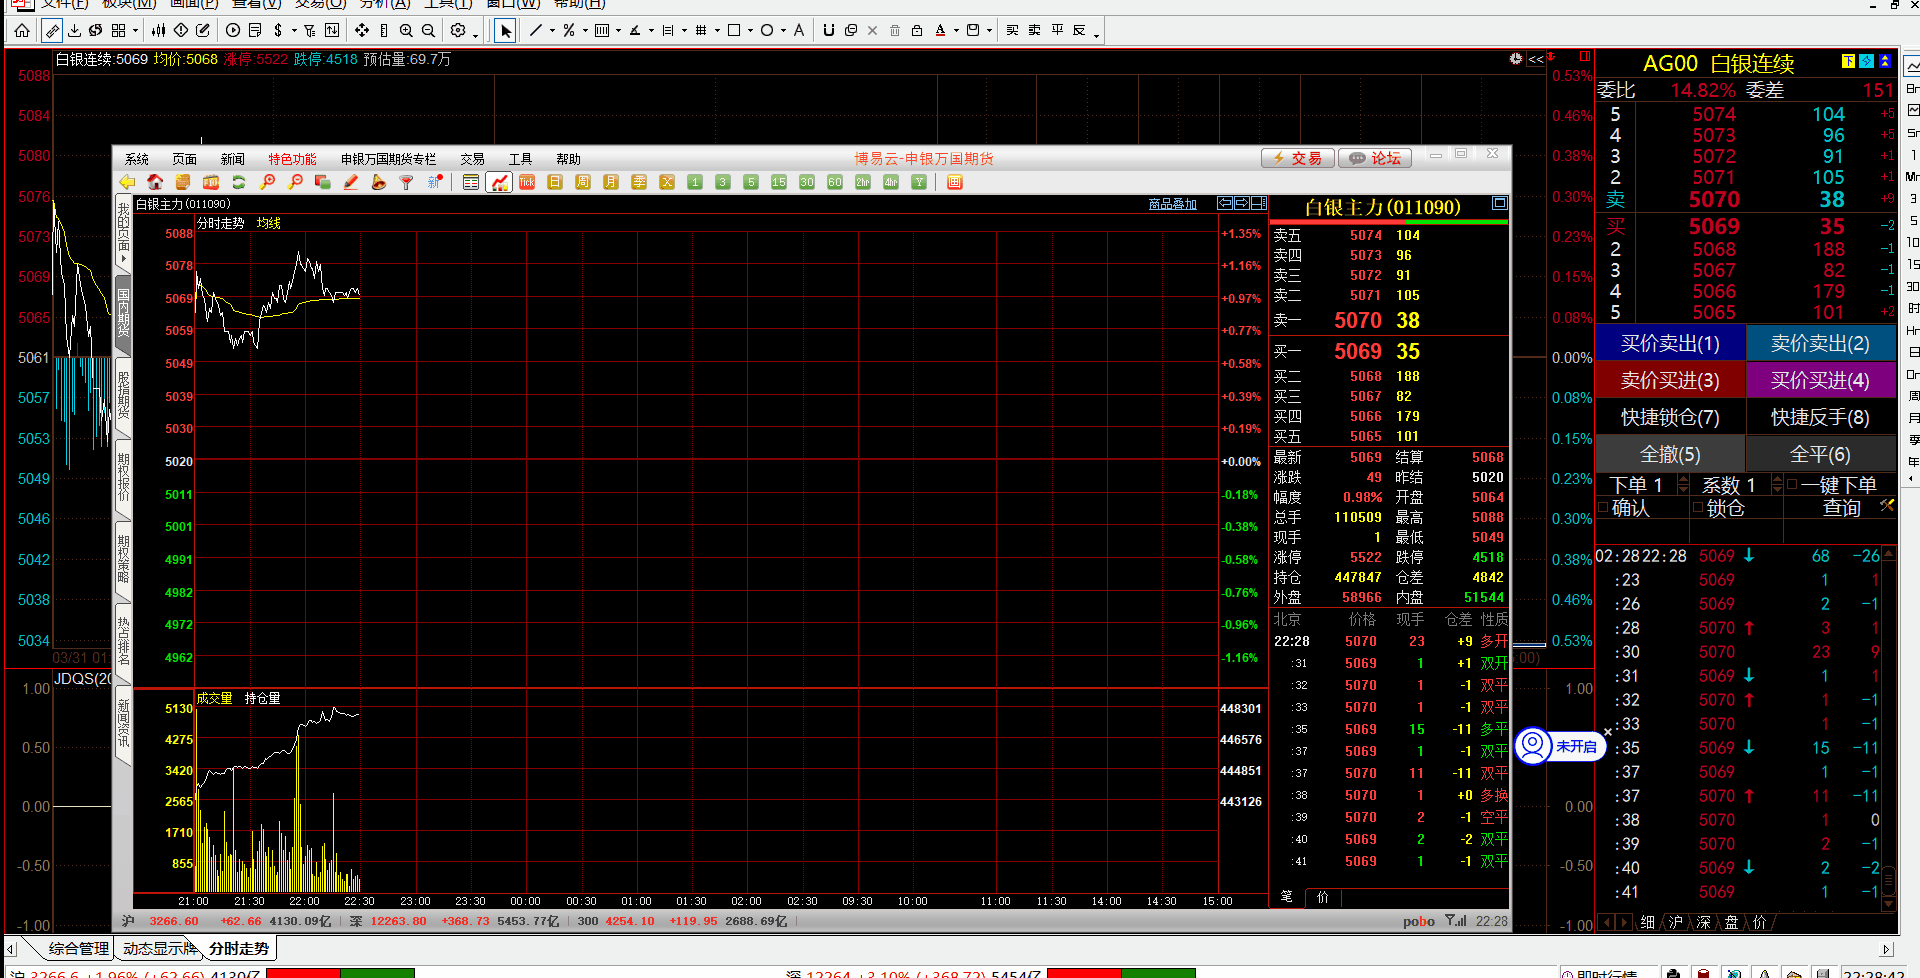Image resolution: width=1920 pixels, height=978 pixels.
Task: Click 卖价买进(3) button
Action: [1670, 380]
